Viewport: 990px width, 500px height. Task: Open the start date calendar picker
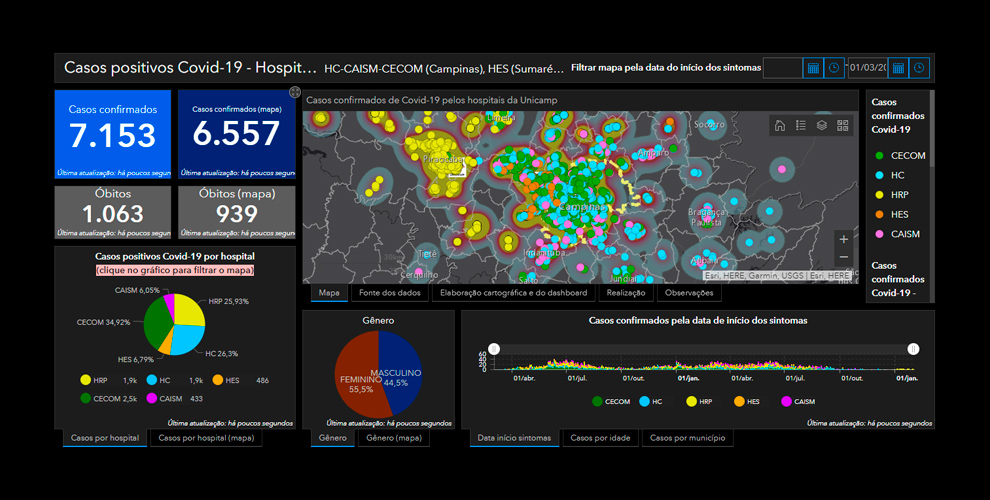coord(813,68)
